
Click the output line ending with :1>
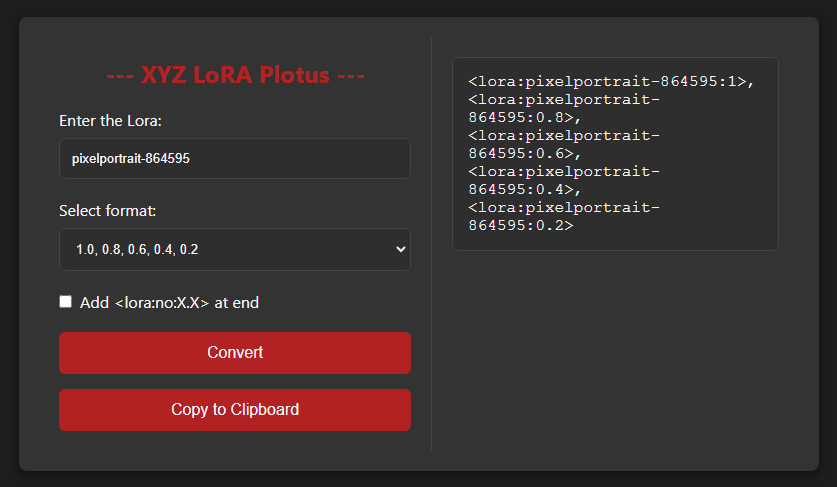coord(610,82)
